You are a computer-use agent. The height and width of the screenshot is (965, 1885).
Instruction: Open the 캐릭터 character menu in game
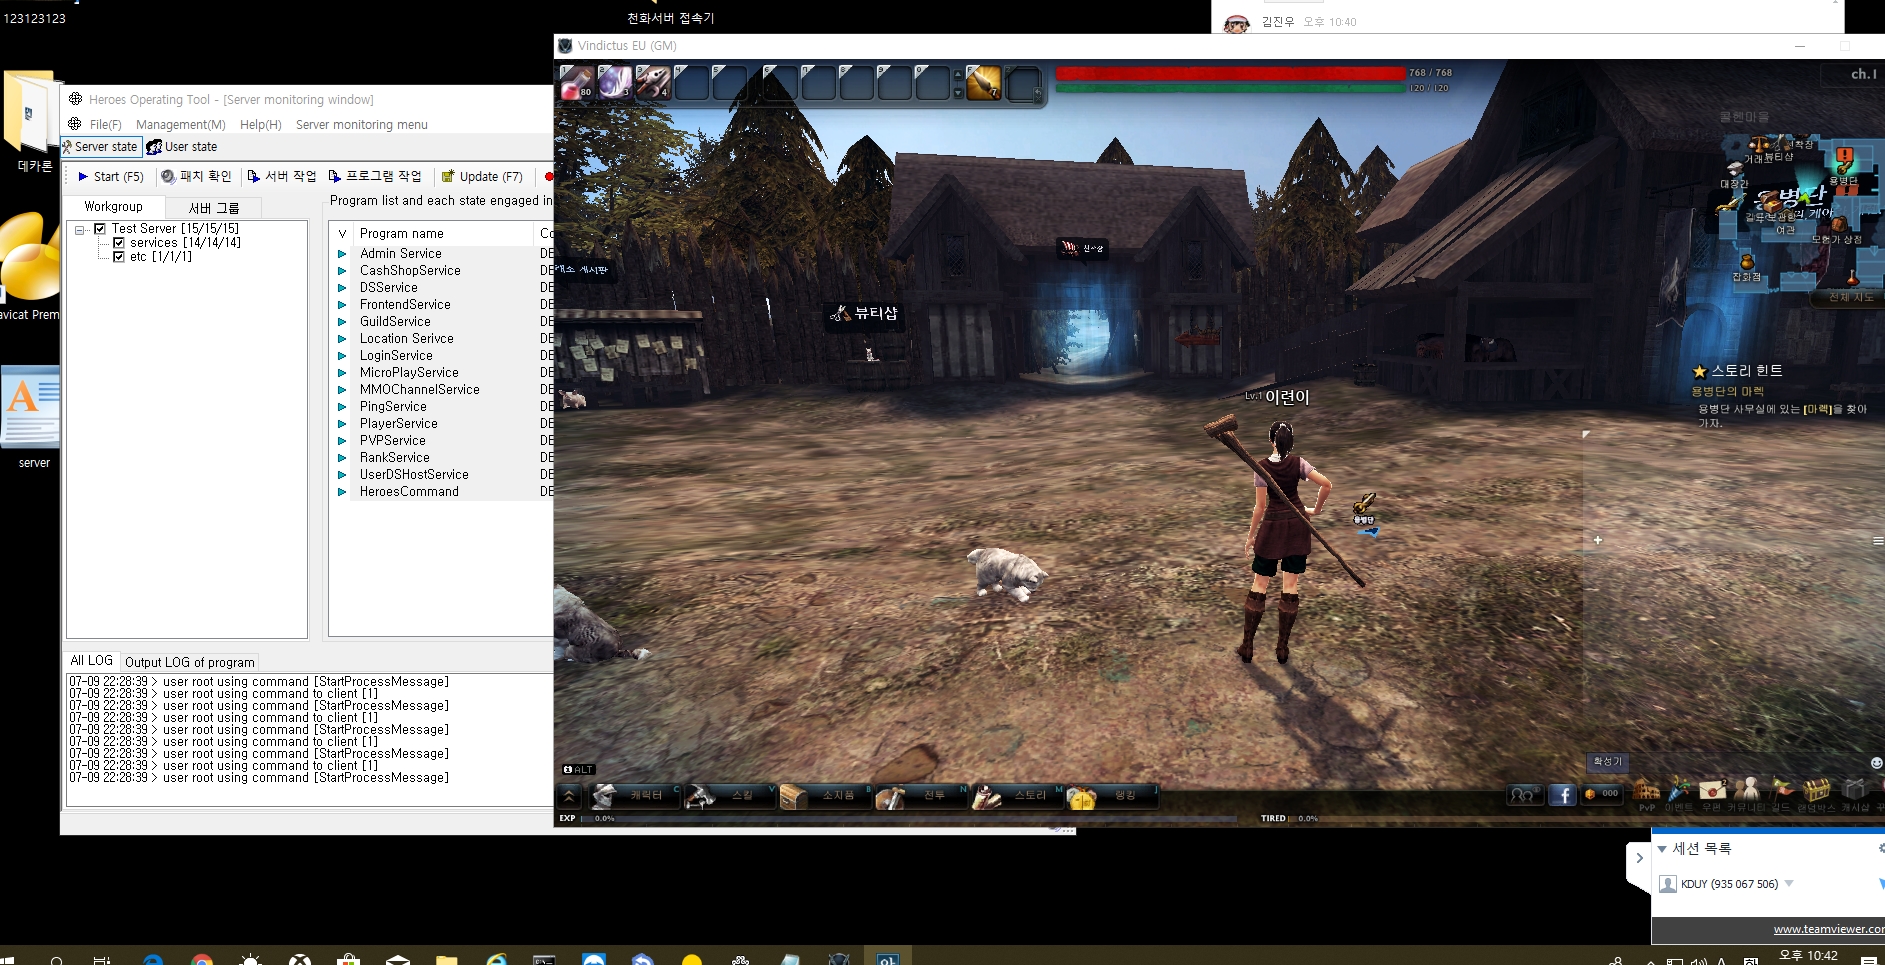coord(631,795)
